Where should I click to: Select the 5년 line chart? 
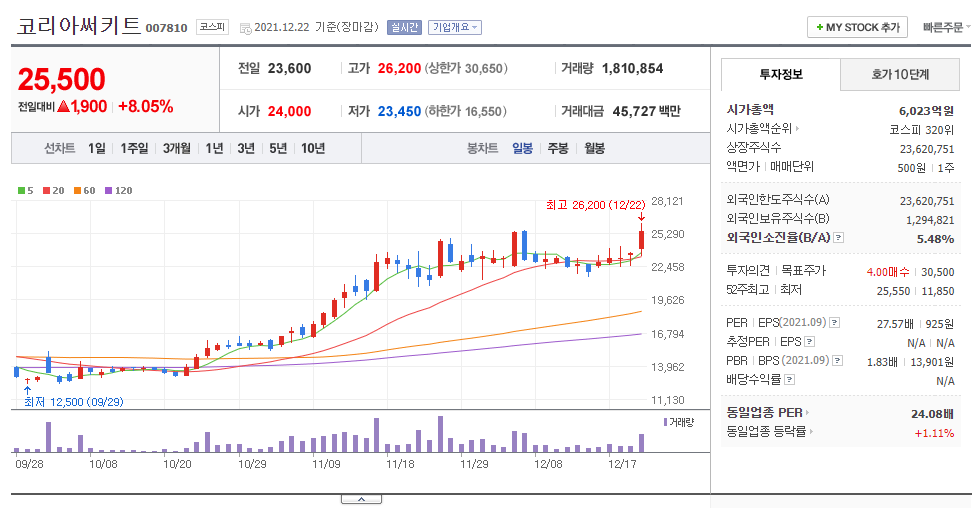pyautogui.click(x=278, y=148)
